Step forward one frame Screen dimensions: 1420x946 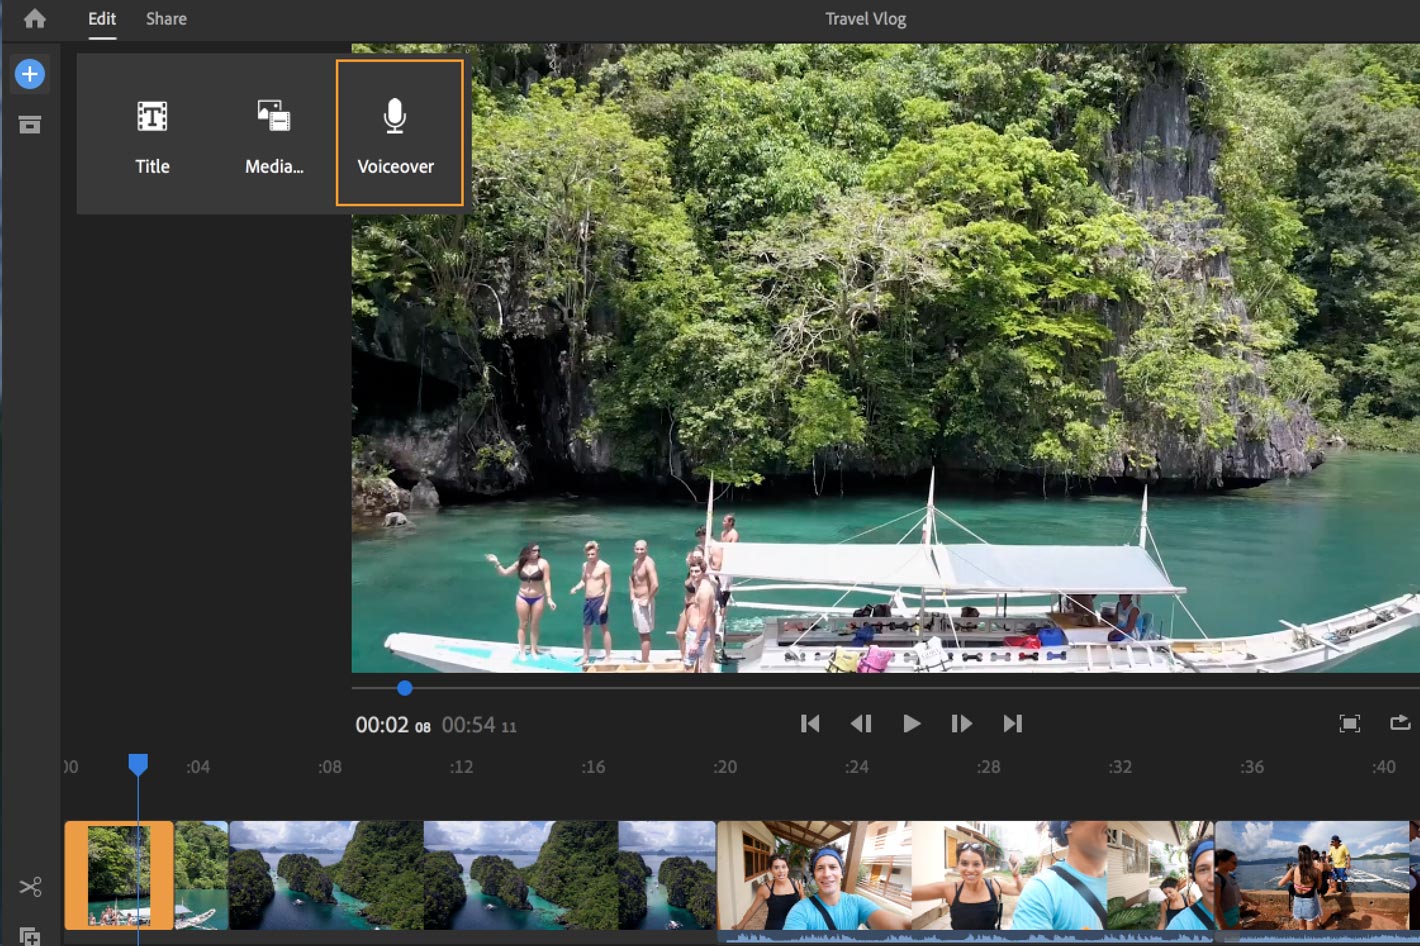pos(961,723)
